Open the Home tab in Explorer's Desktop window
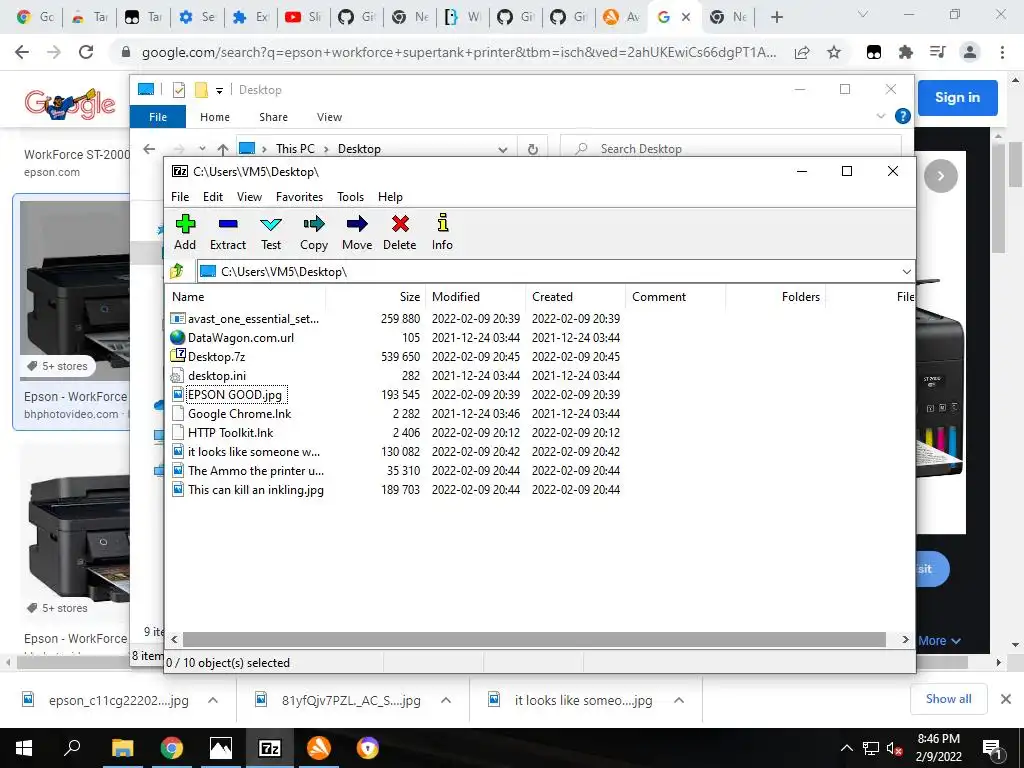1024x768 pixels. pyautogui.click(x=215, y=117)
